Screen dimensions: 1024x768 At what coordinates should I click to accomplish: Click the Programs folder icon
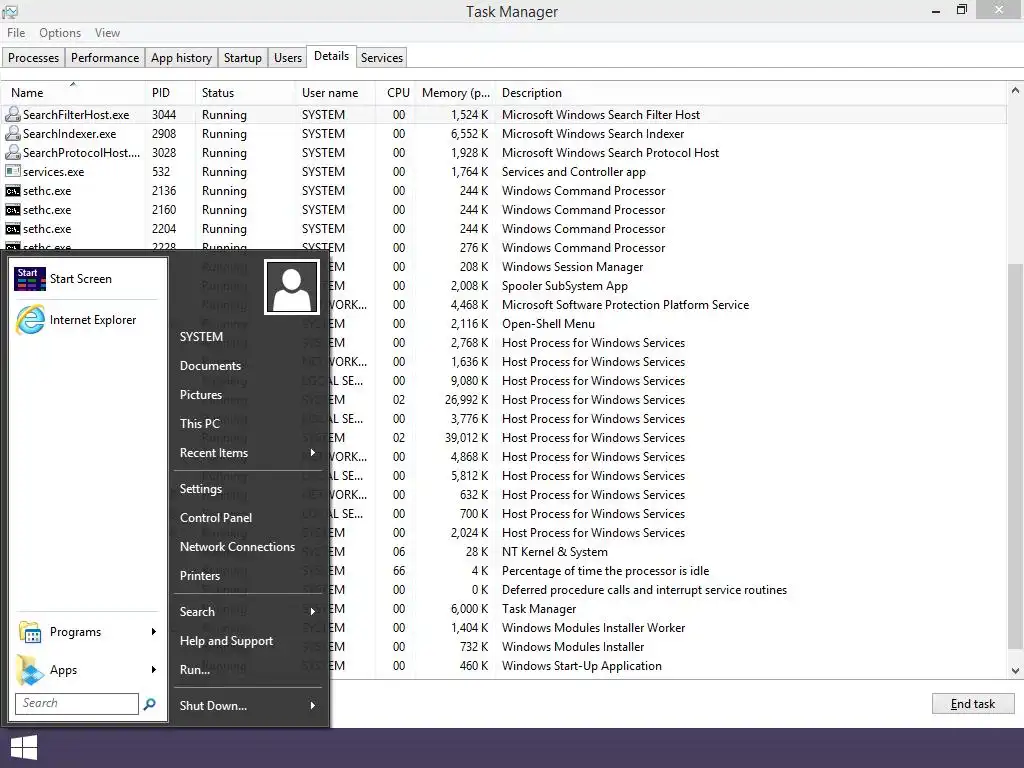tap(30, 632)
